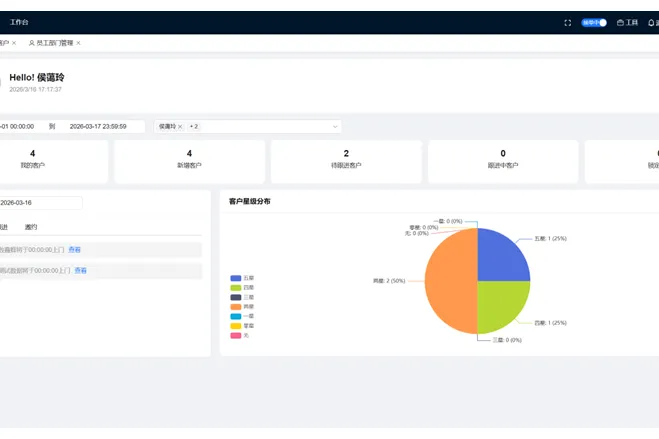Open the 工具 toolbox menu
This screenshot has height=439, width=659.
pos(627,23)
